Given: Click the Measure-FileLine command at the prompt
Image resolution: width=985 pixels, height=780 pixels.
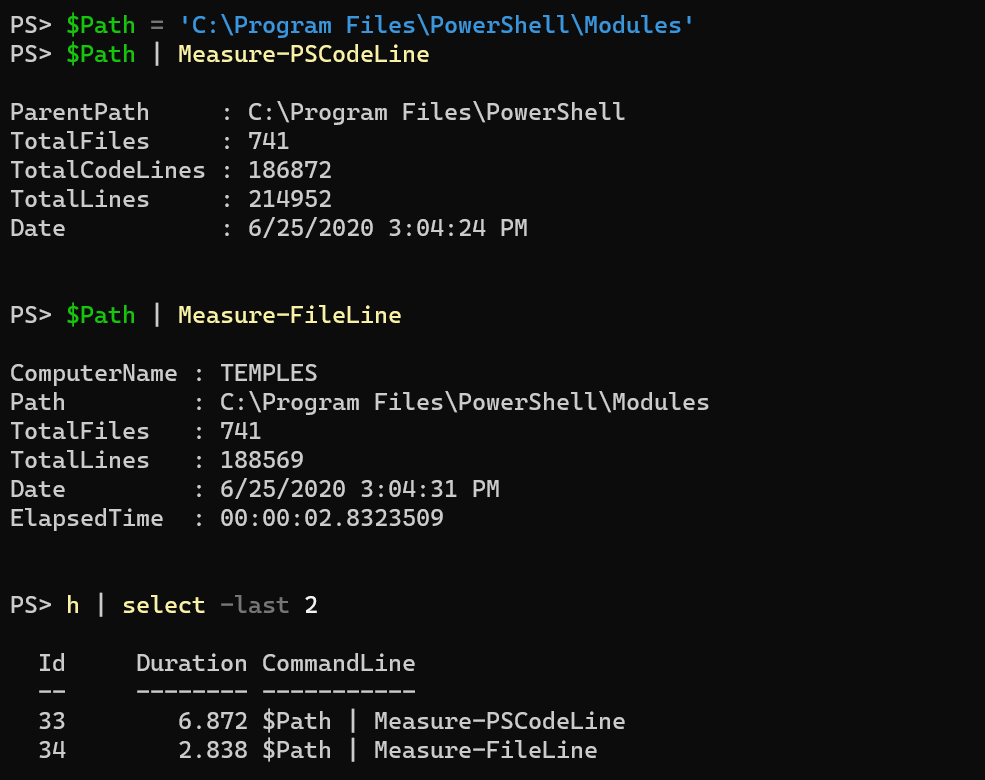Looking at the screenshot, I should [289, 315].
